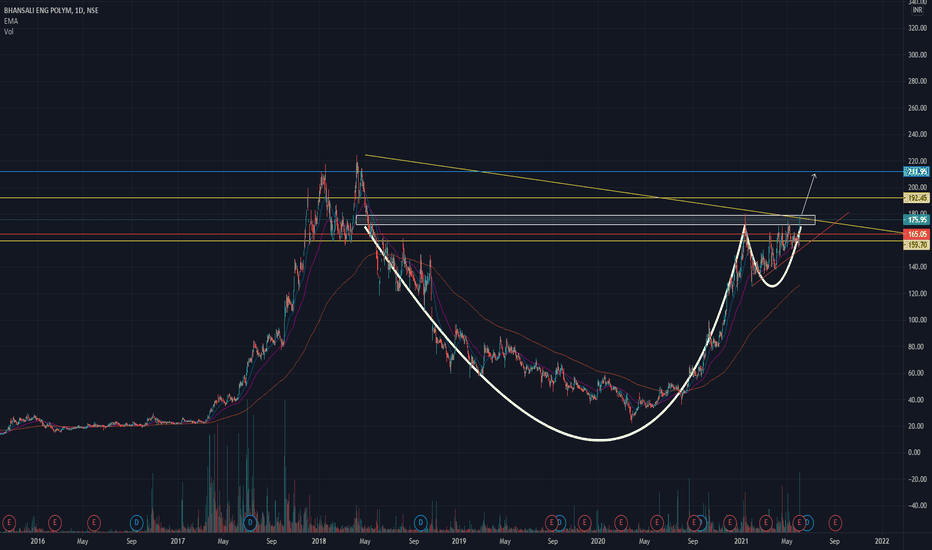The width and height of the screenshot is (932, 550).
Task: Click the yellow 159.70 price label
Action: [916, 244]
